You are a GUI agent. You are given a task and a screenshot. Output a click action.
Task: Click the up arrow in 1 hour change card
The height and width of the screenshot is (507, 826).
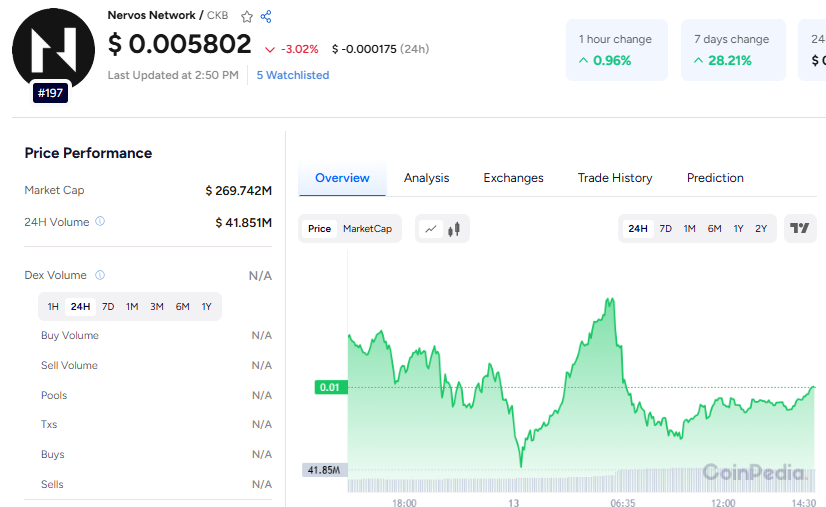583,61
